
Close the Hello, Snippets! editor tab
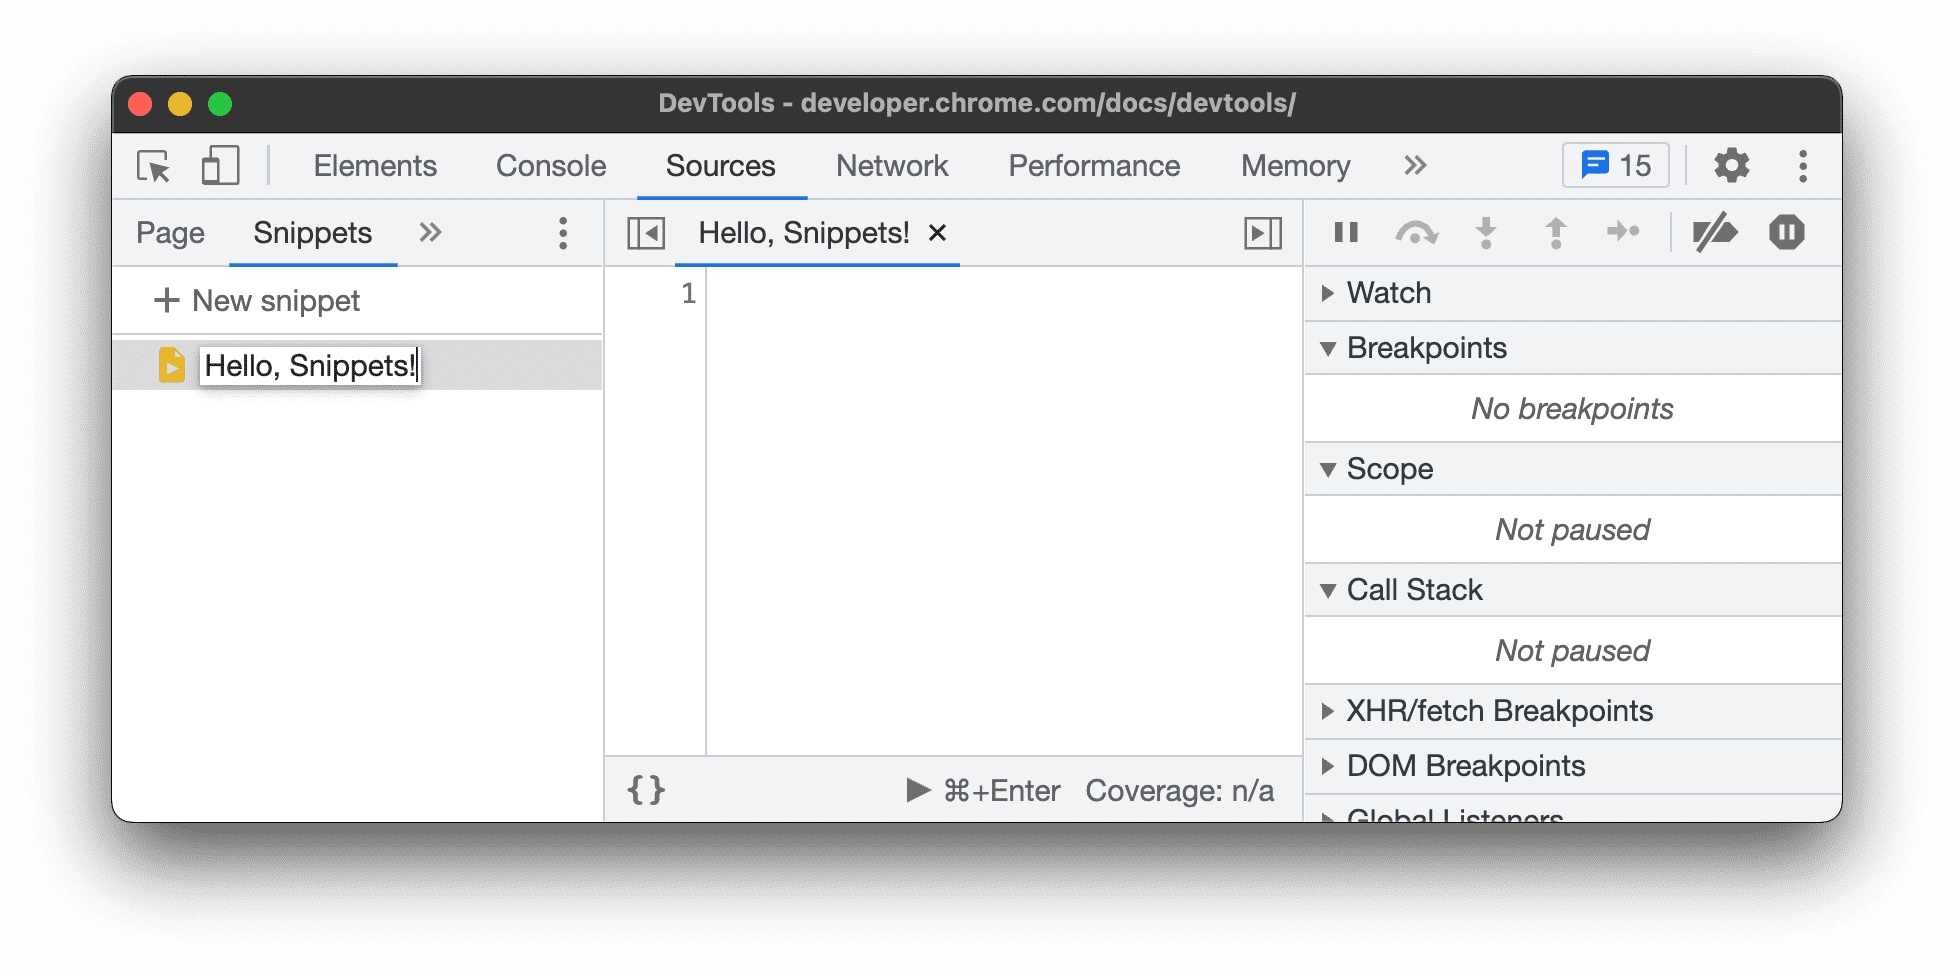(x=937, y=233)
